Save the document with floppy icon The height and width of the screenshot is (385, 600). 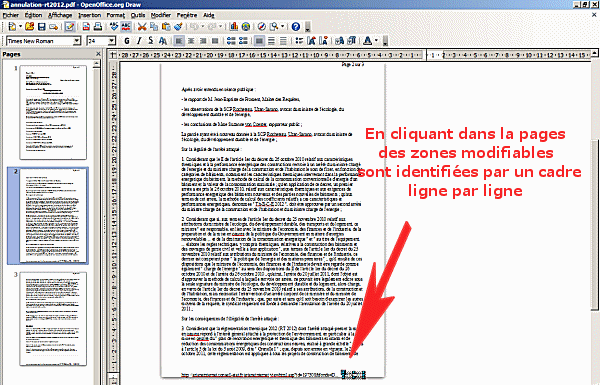[x=41, y=26]
